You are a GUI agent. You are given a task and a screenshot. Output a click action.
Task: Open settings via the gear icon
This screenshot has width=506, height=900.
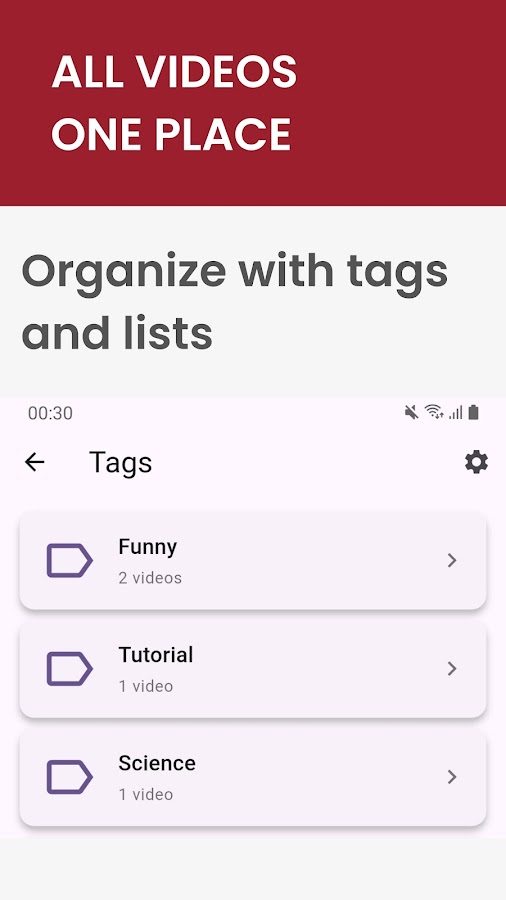[476, 462]
